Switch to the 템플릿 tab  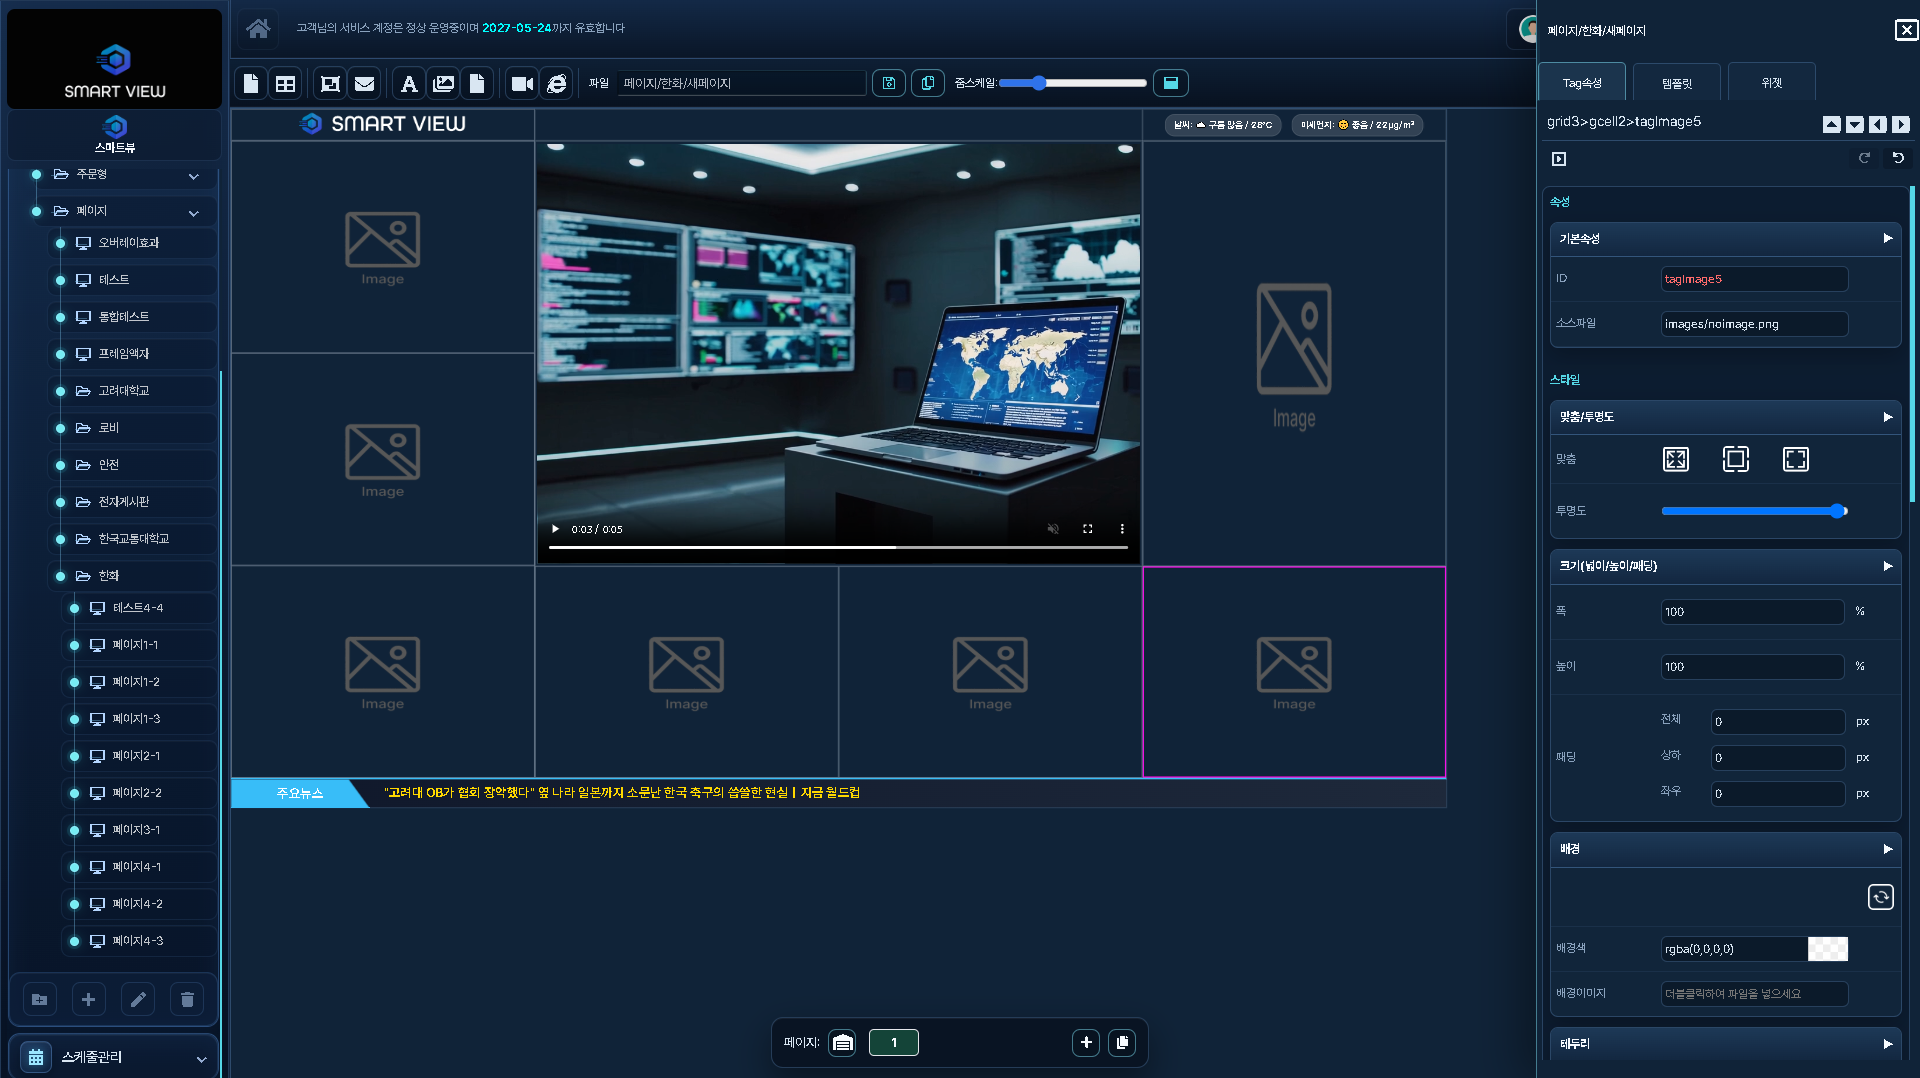click(x=1677, y=83)
